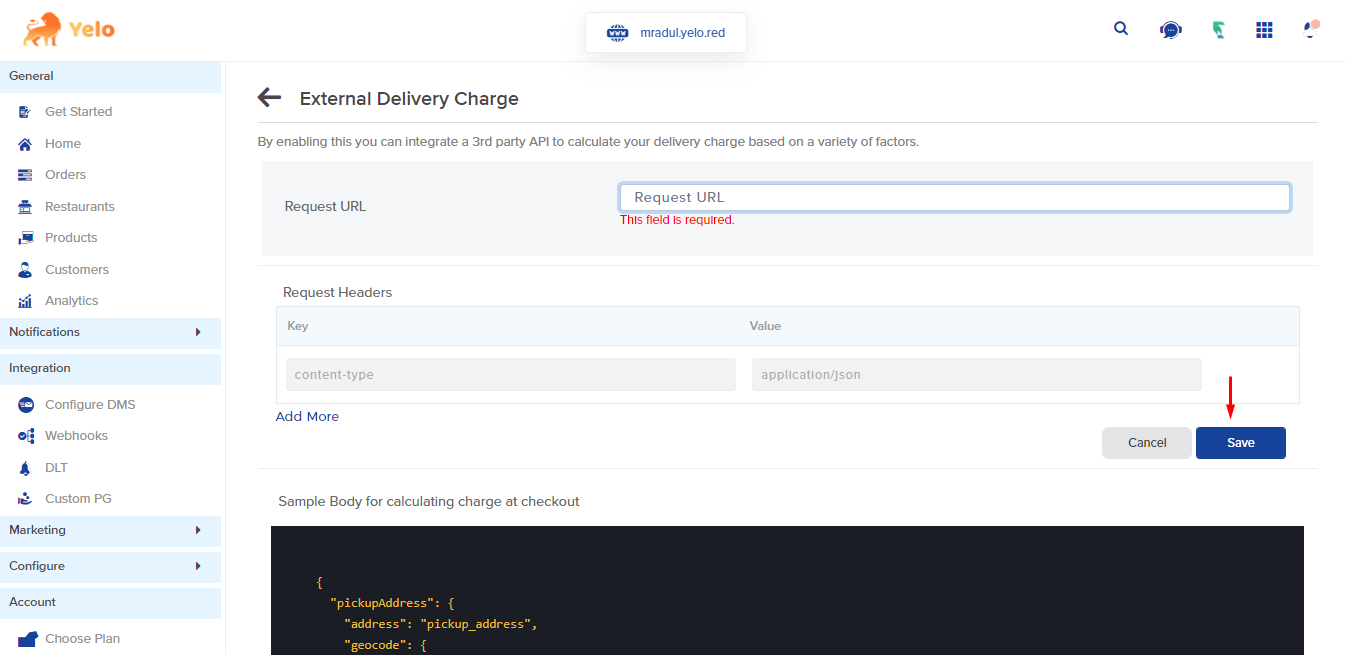This screenshot has width=1346, height=655.
Task: Click the globe icon beside mradul.yelo.red
Action: [617, 33]
